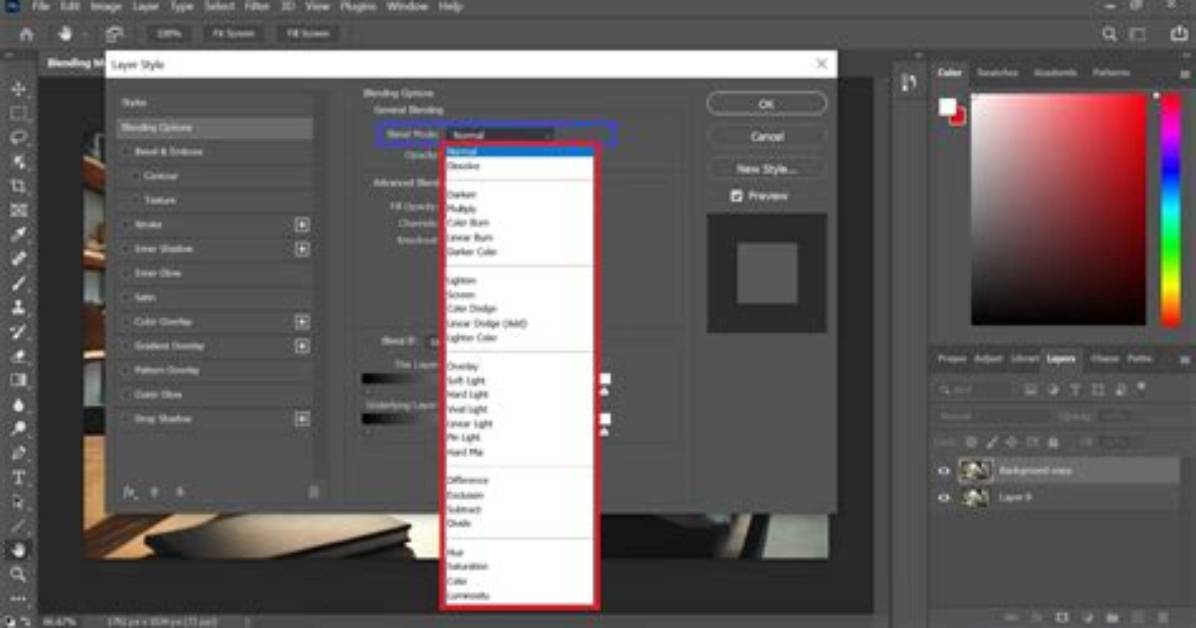Click the 100% zoom button
The image size is (1196, 628).
[169, 34]
